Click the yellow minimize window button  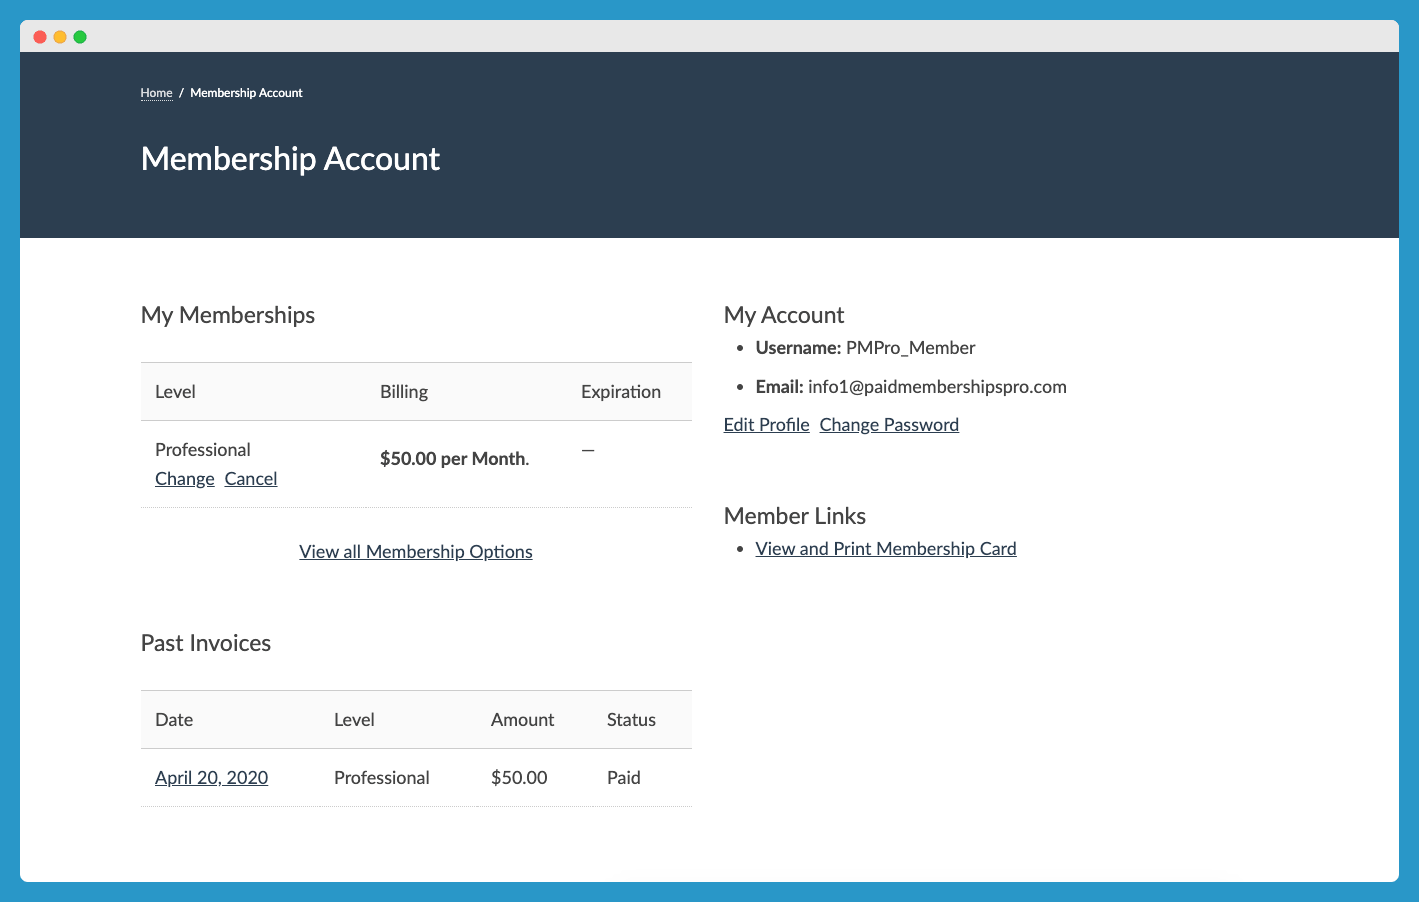pos(59,36)
